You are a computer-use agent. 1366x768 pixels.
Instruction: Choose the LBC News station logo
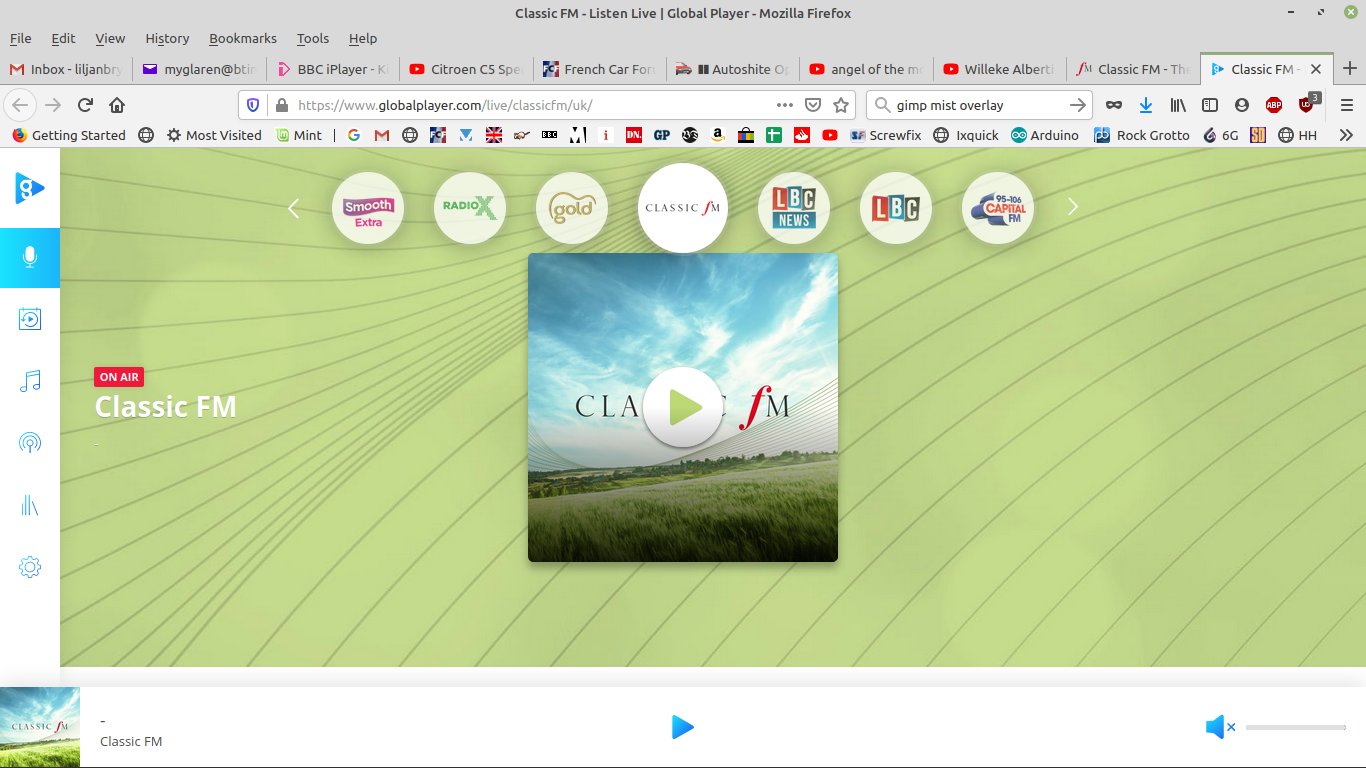click(x=794, y=208)
